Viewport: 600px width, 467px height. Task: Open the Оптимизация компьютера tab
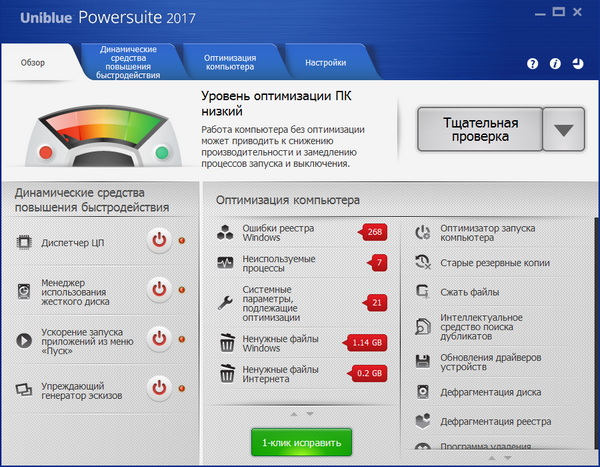(230, 62)
